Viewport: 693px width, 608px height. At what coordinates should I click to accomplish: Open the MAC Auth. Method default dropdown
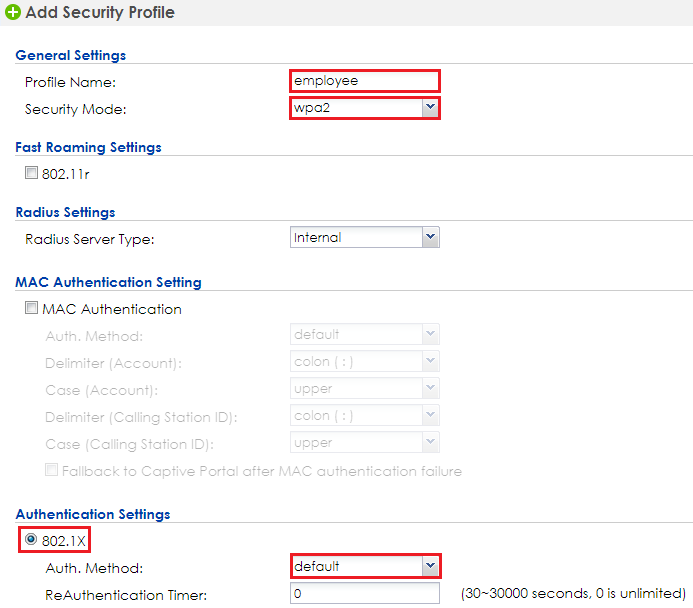(x=365, y=334)
